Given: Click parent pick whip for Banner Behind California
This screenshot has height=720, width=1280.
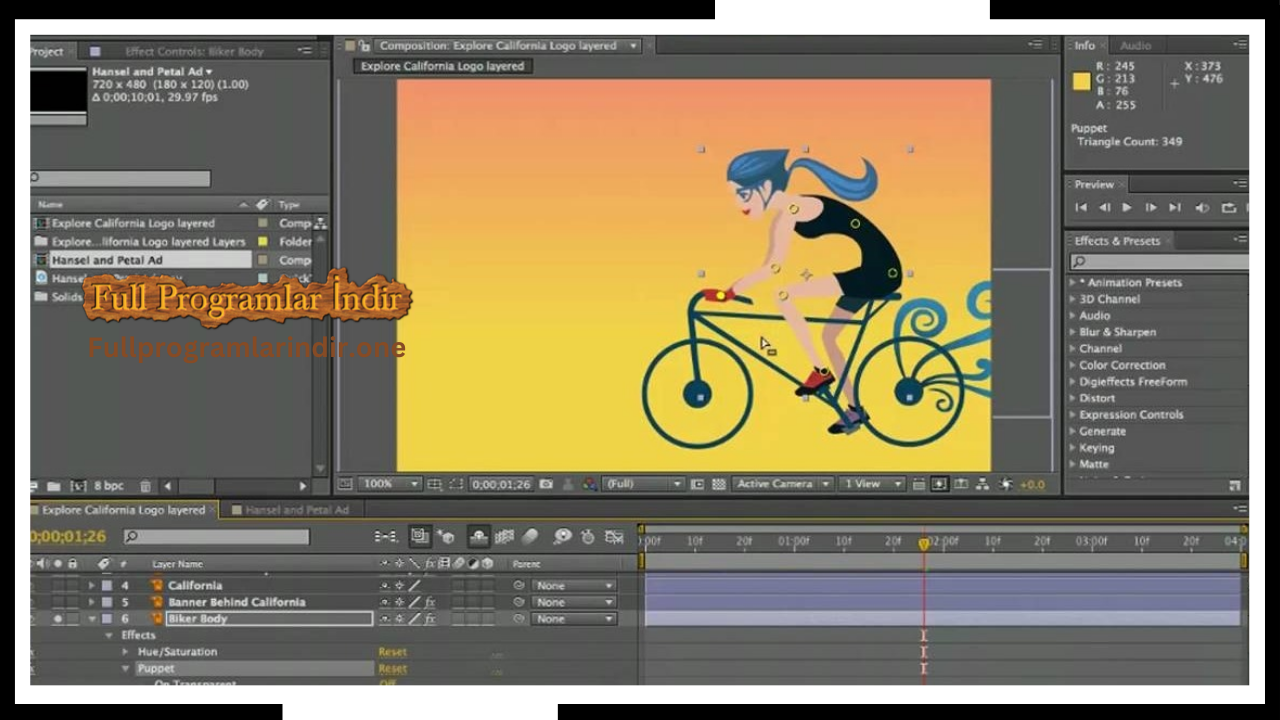Looking at the screenshot, I should [519, 602].
